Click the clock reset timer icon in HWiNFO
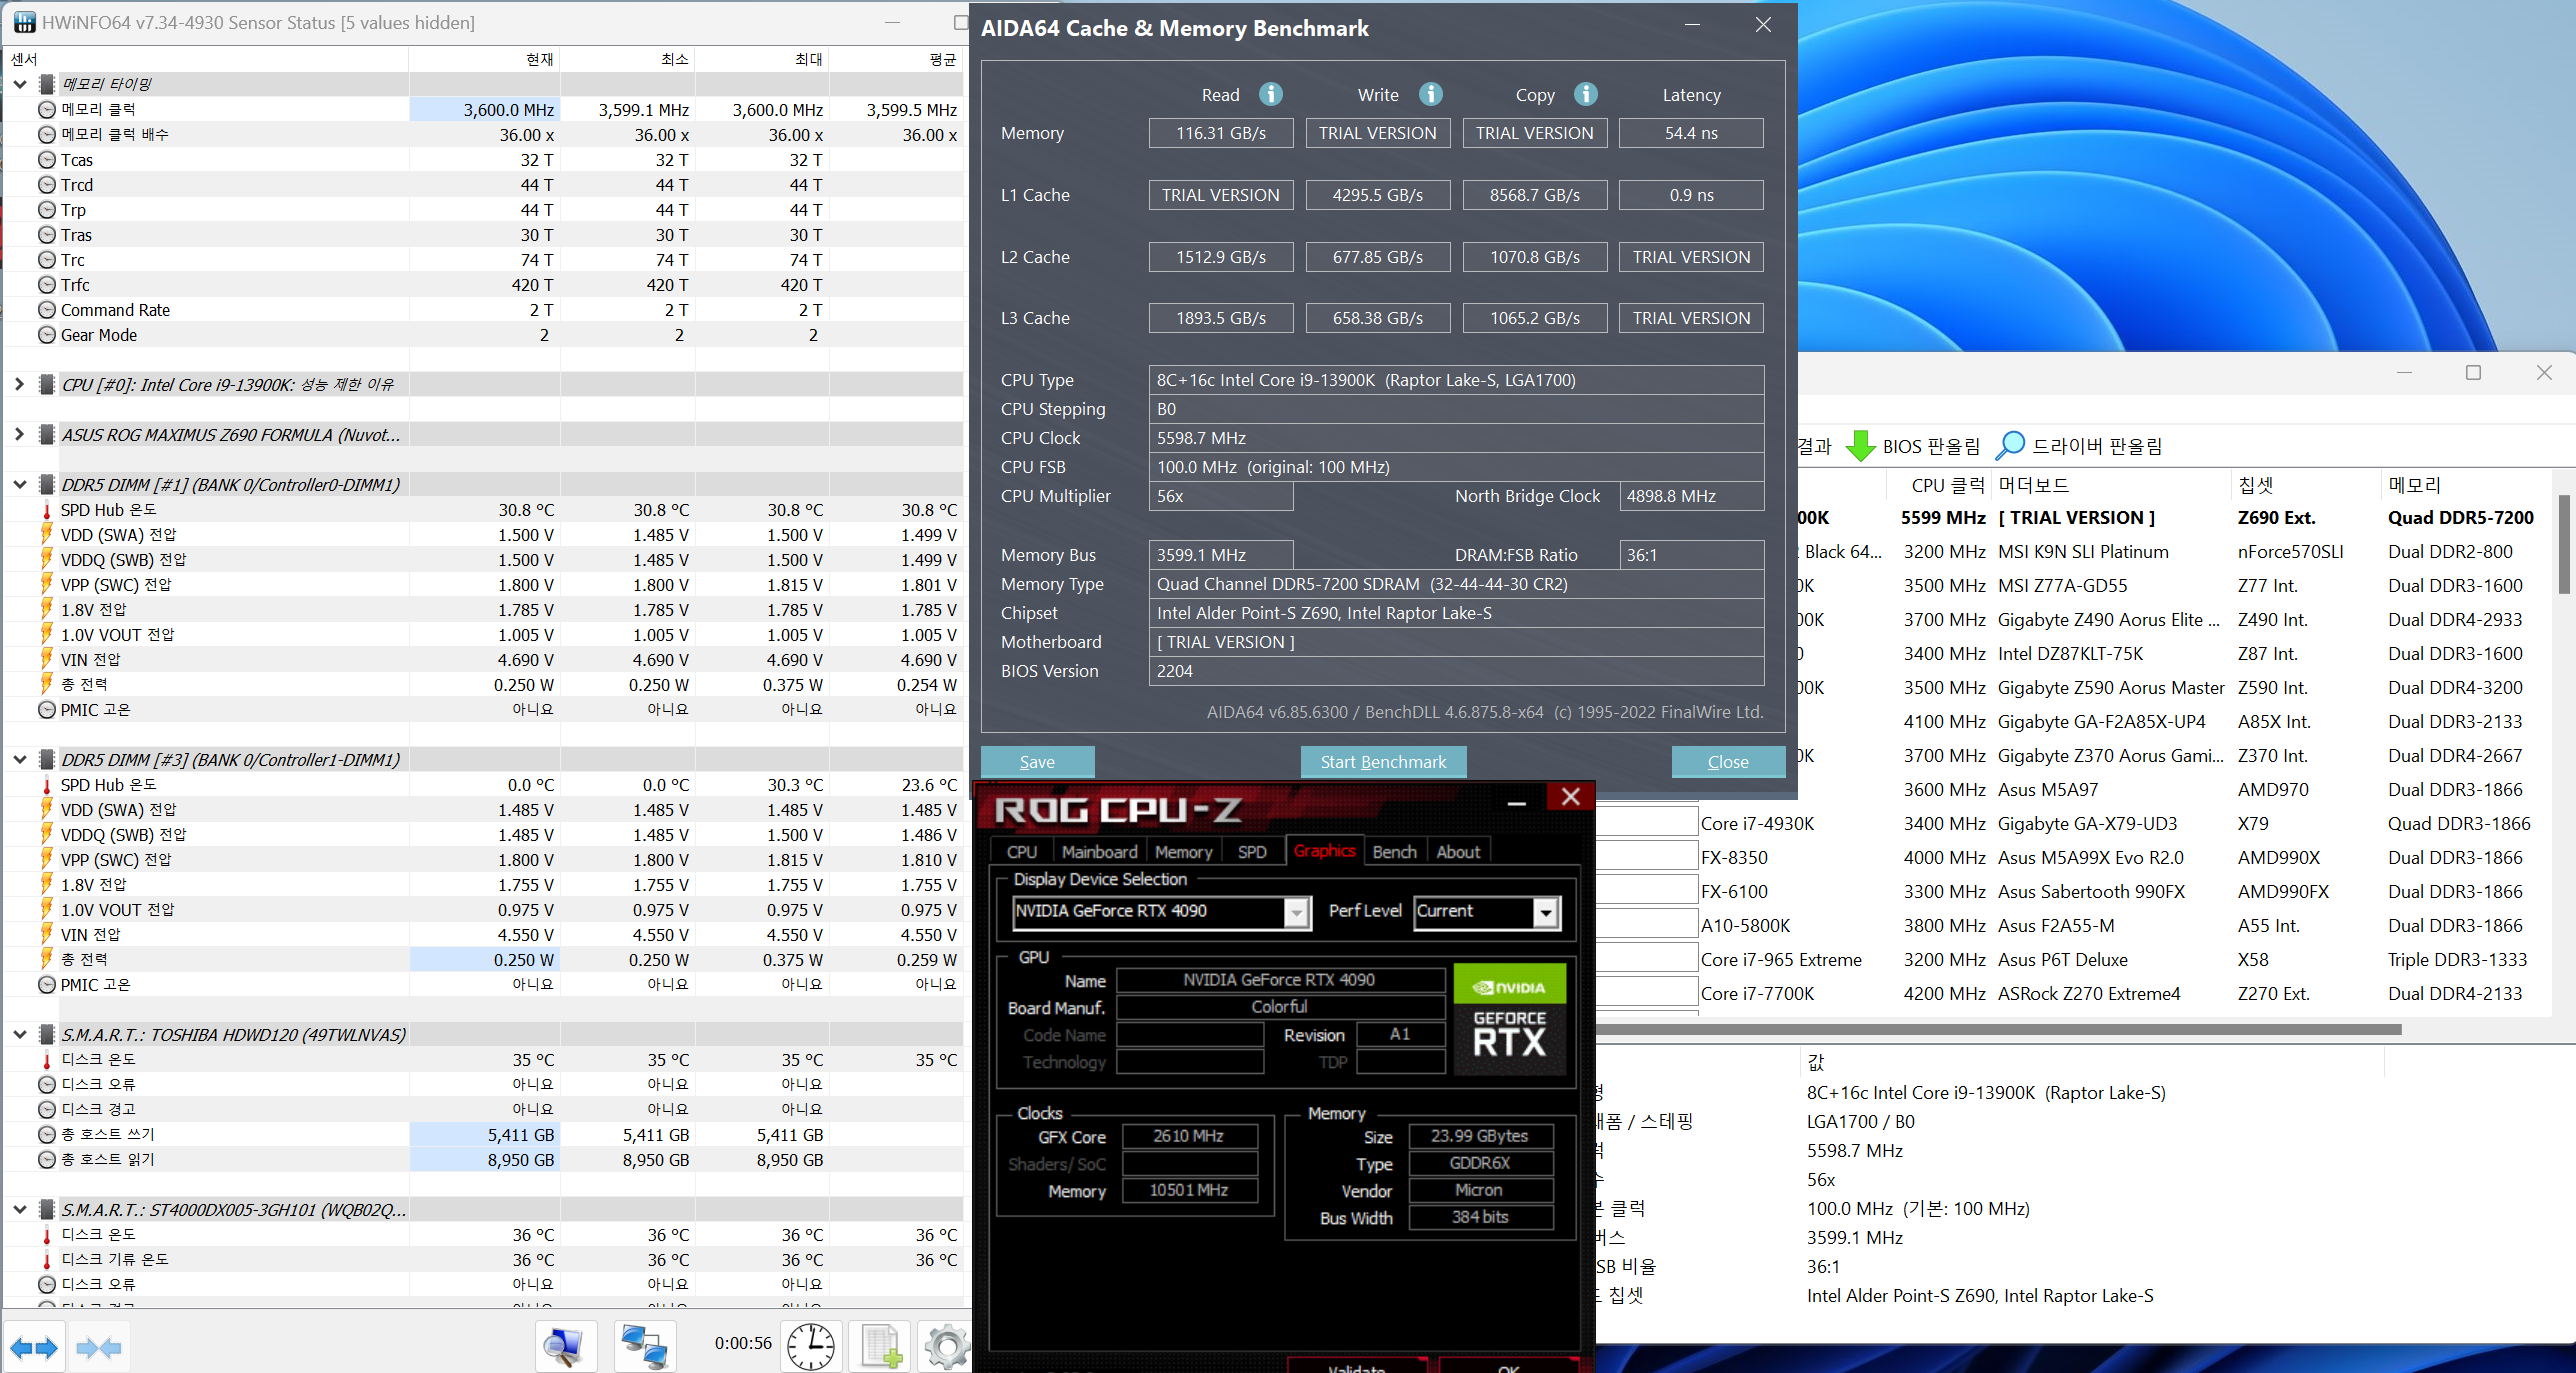The image size is (2576, 1373). pos(811,1346)
